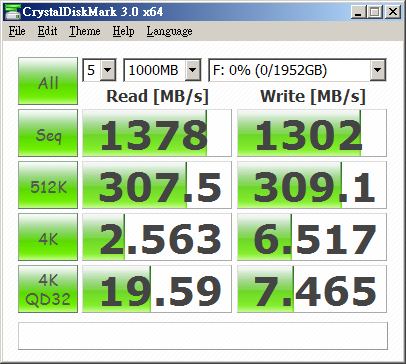
Task: Open the File menu
Action: point(17,31)
